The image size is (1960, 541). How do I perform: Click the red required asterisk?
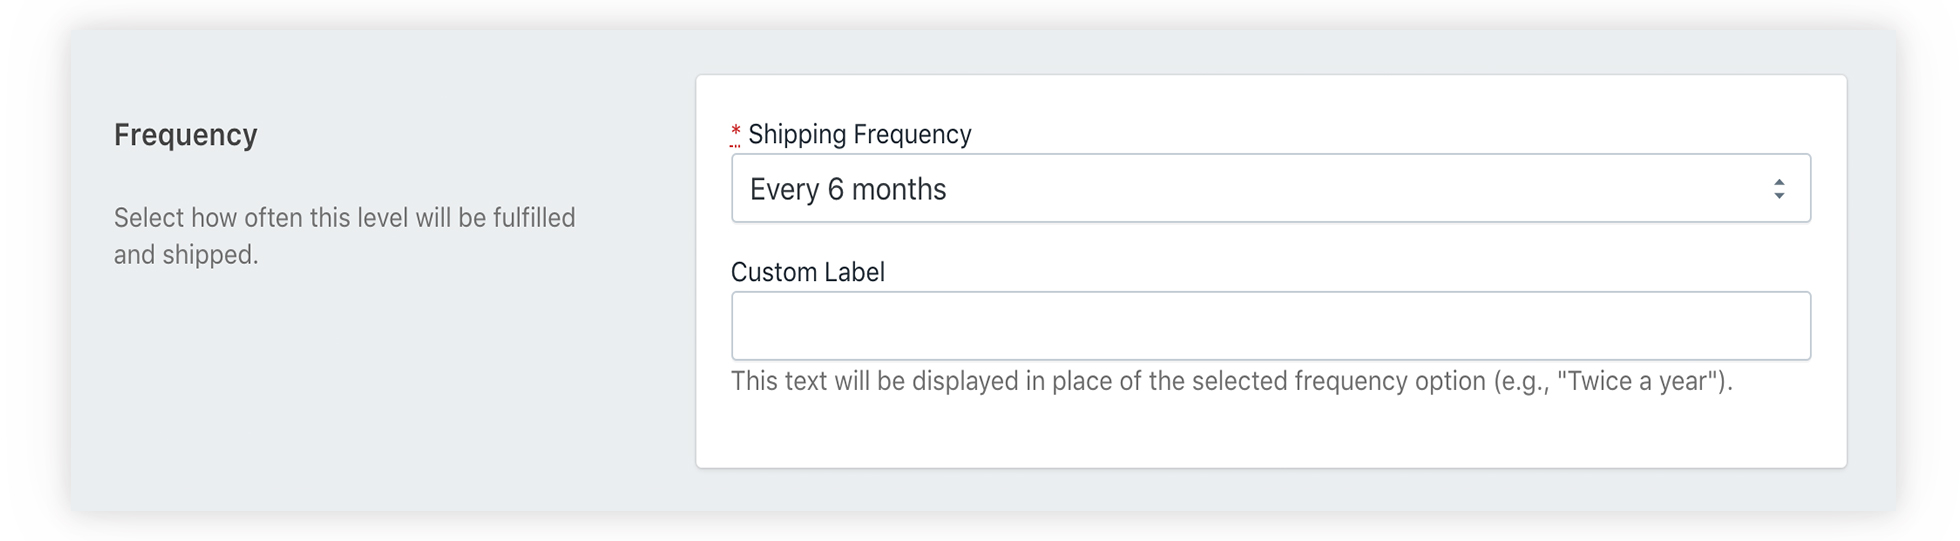pos(736,133)
